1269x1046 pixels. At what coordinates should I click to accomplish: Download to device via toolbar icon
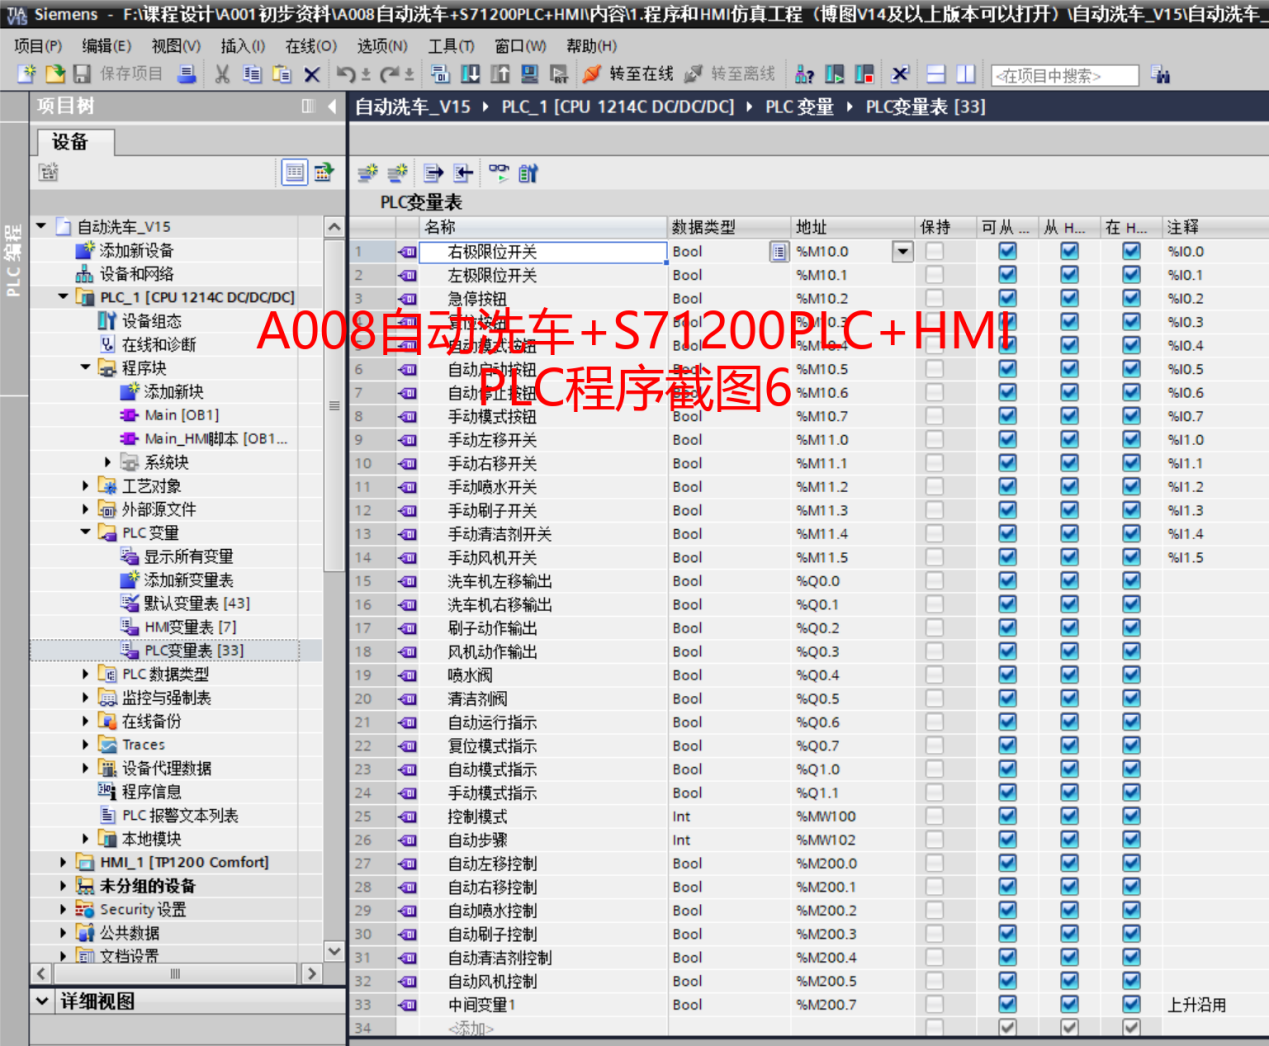tap(470, 74)
